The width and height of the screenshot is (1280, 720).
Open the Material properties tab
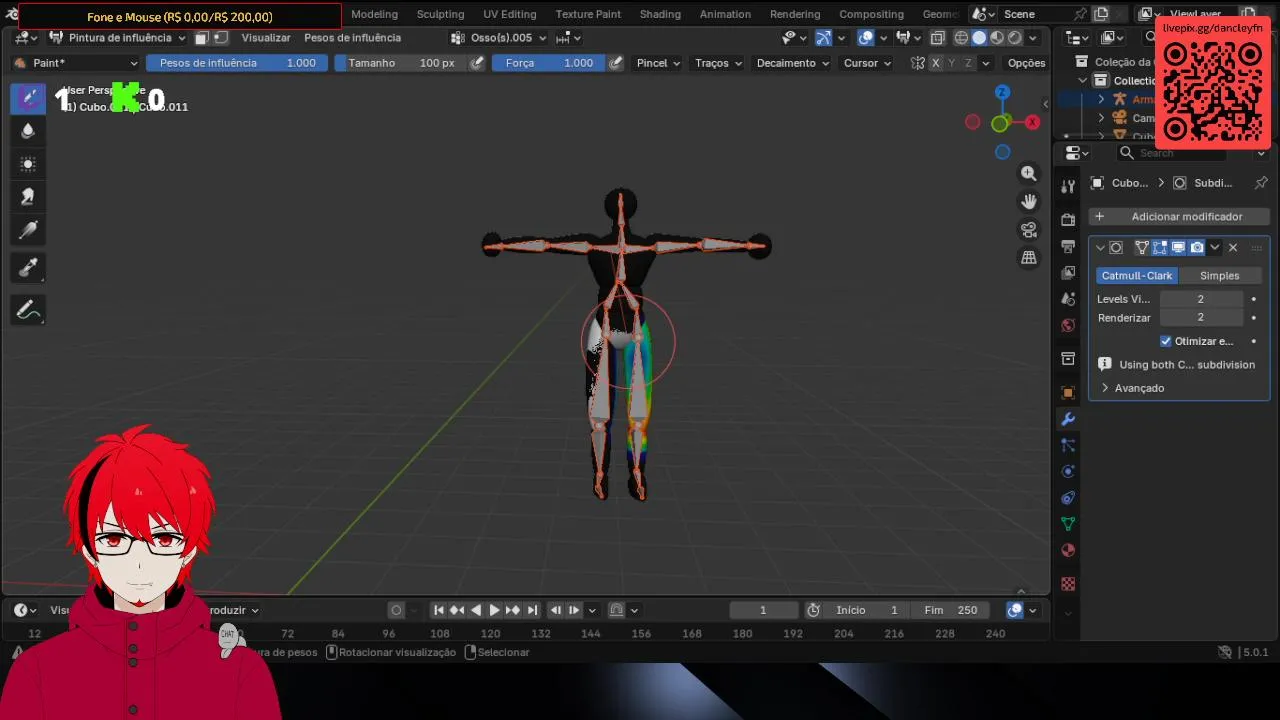1068,550
